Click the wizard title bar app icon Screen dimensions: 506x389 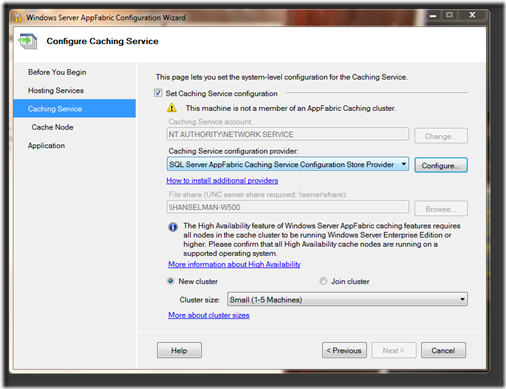tap(18, 18)
